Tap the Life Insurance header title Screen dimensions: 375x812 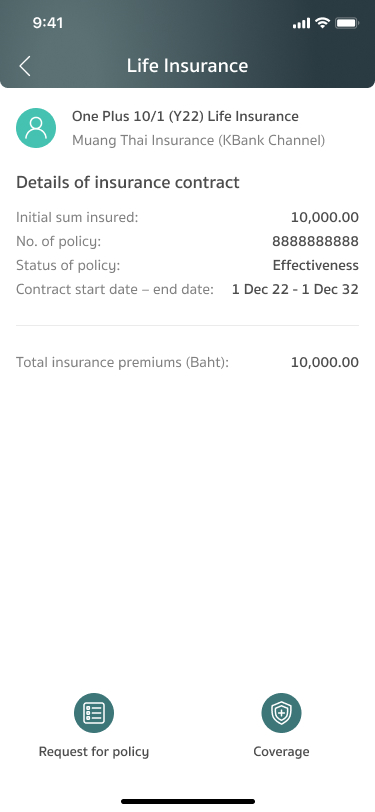[x=188, y=66]
